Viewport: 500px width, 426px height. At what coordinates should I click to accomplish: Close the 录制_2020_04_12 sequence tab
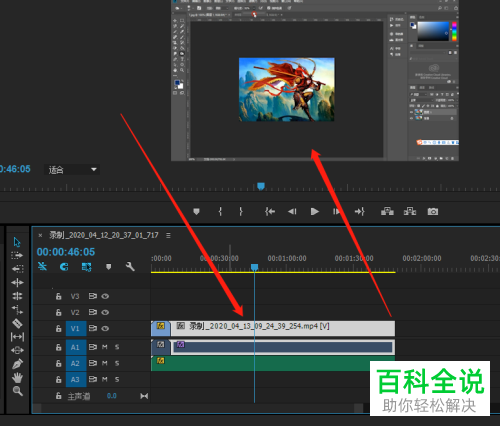pyautogui.click(x=40, y=235)
